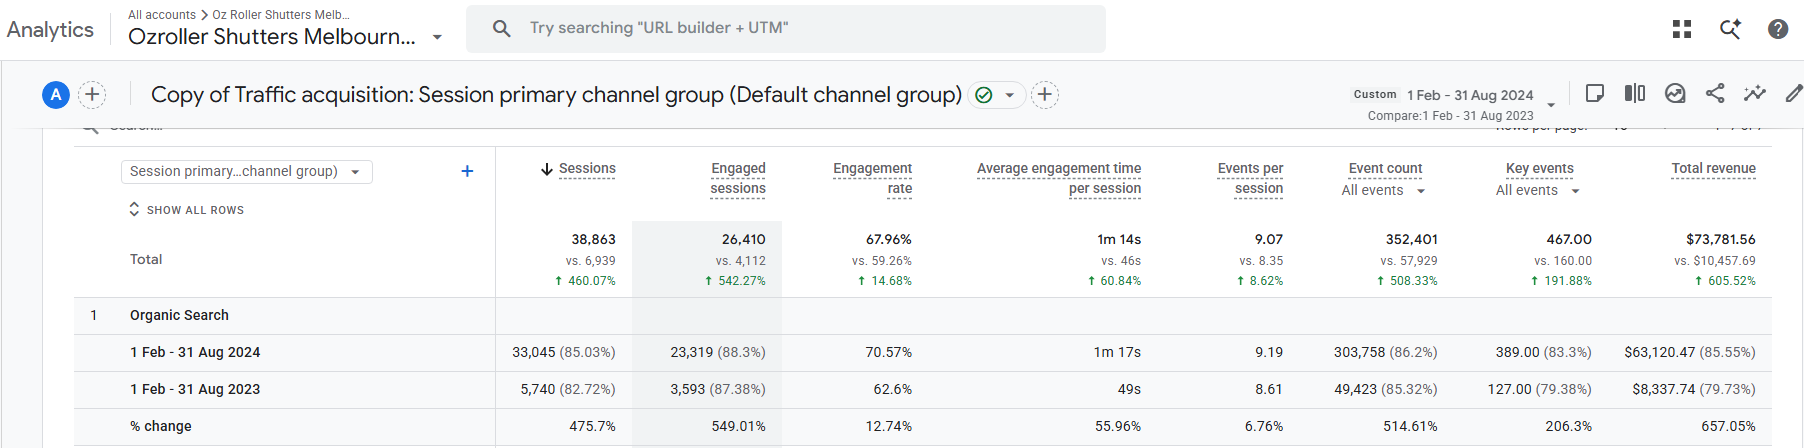Open the date range dropdown arrow

[1551, 104]
